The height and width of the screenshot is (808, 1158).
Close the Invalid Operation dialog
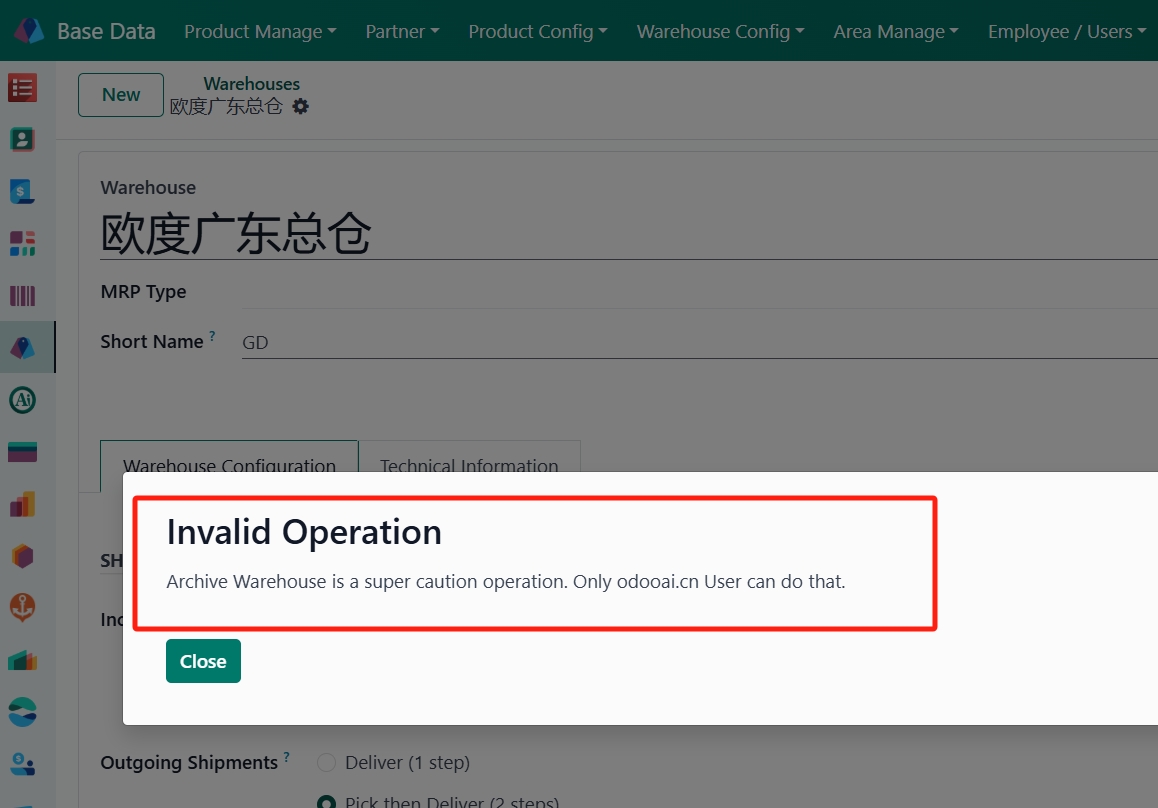coord(203,661)
